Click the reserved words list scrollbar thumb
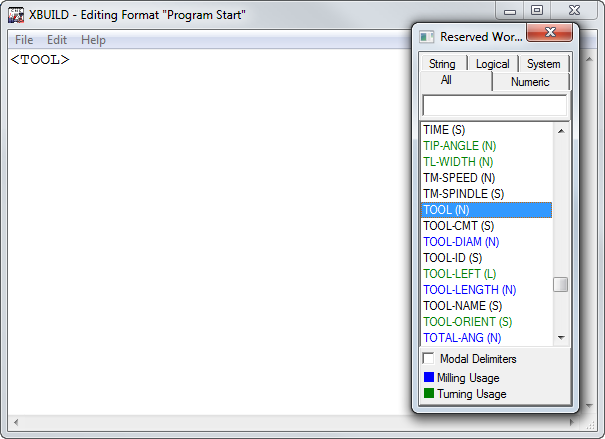Viewport: 605px width, 439px height. coord(561,285)
